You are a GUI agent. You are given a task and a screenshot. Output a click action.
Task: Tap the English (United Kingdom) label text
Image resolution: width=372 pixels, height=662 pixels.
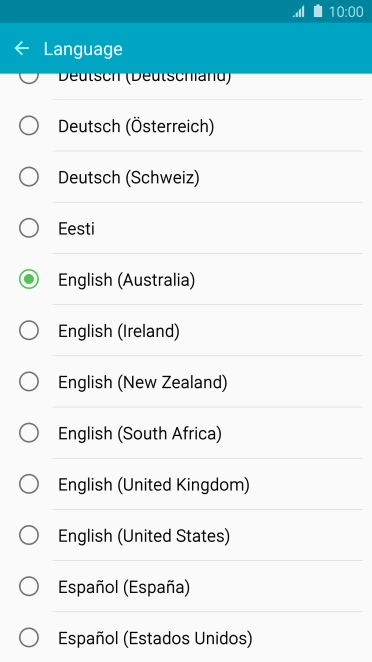pyautogui.click(x=154, y=485)
